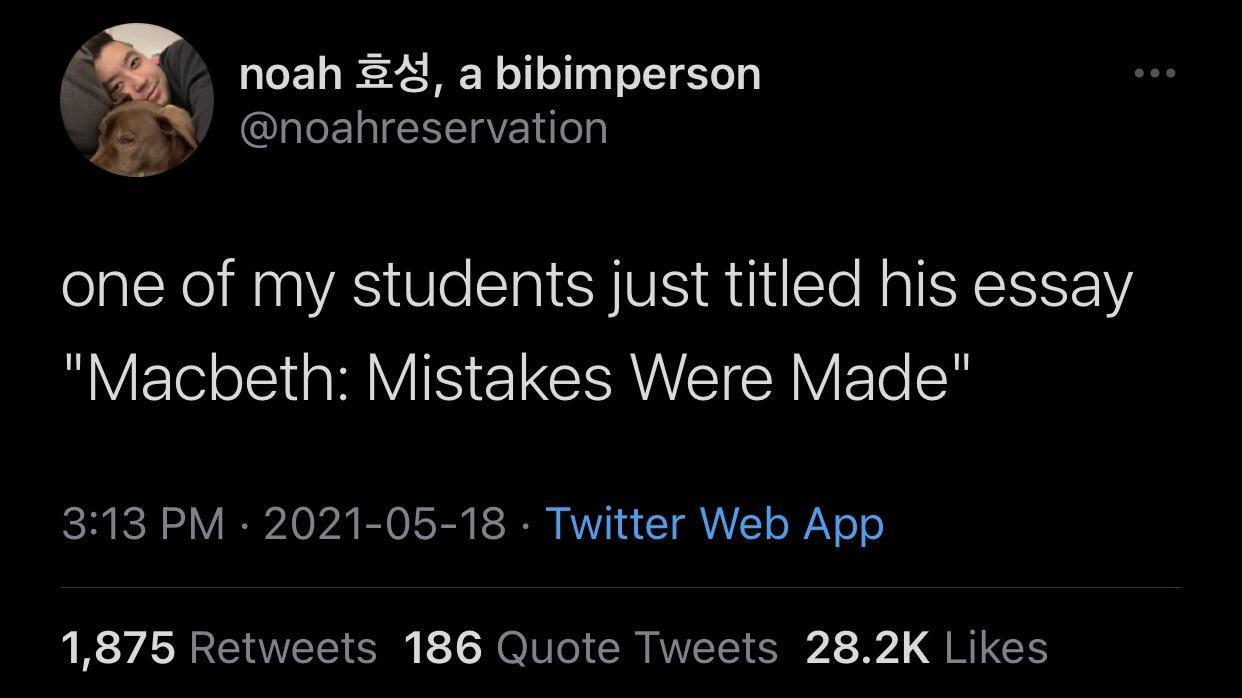View the 1,875 Retweets list
The height and width of the screenshot is (698, 1242).
tap(219, 648)
